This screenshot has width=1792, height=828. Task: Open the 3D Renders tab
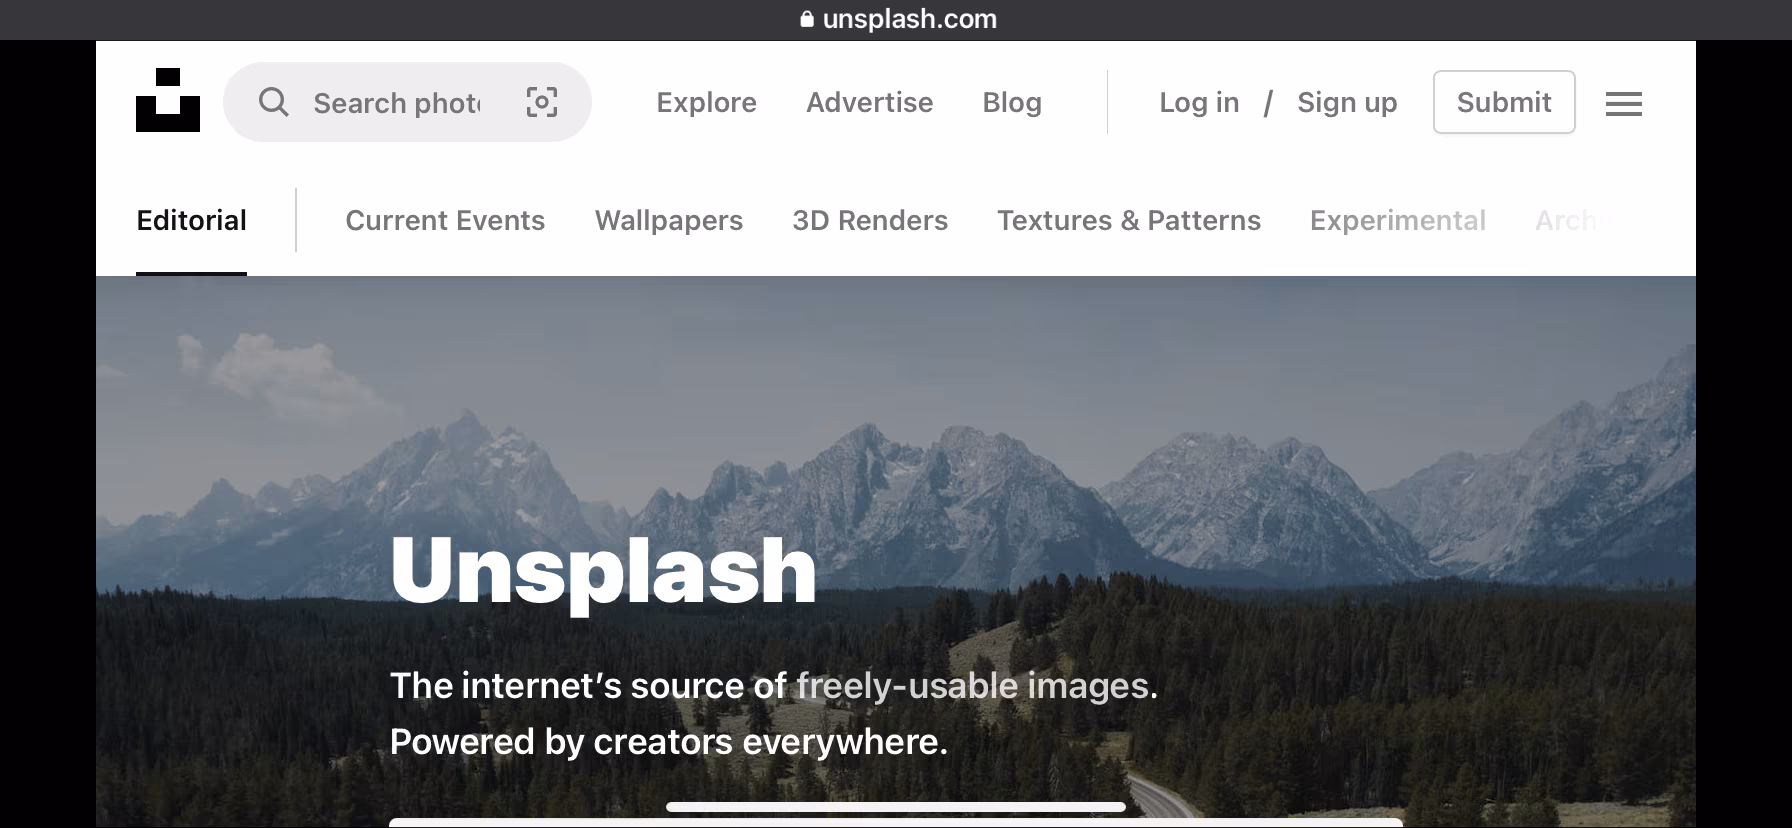pos(870,220)
